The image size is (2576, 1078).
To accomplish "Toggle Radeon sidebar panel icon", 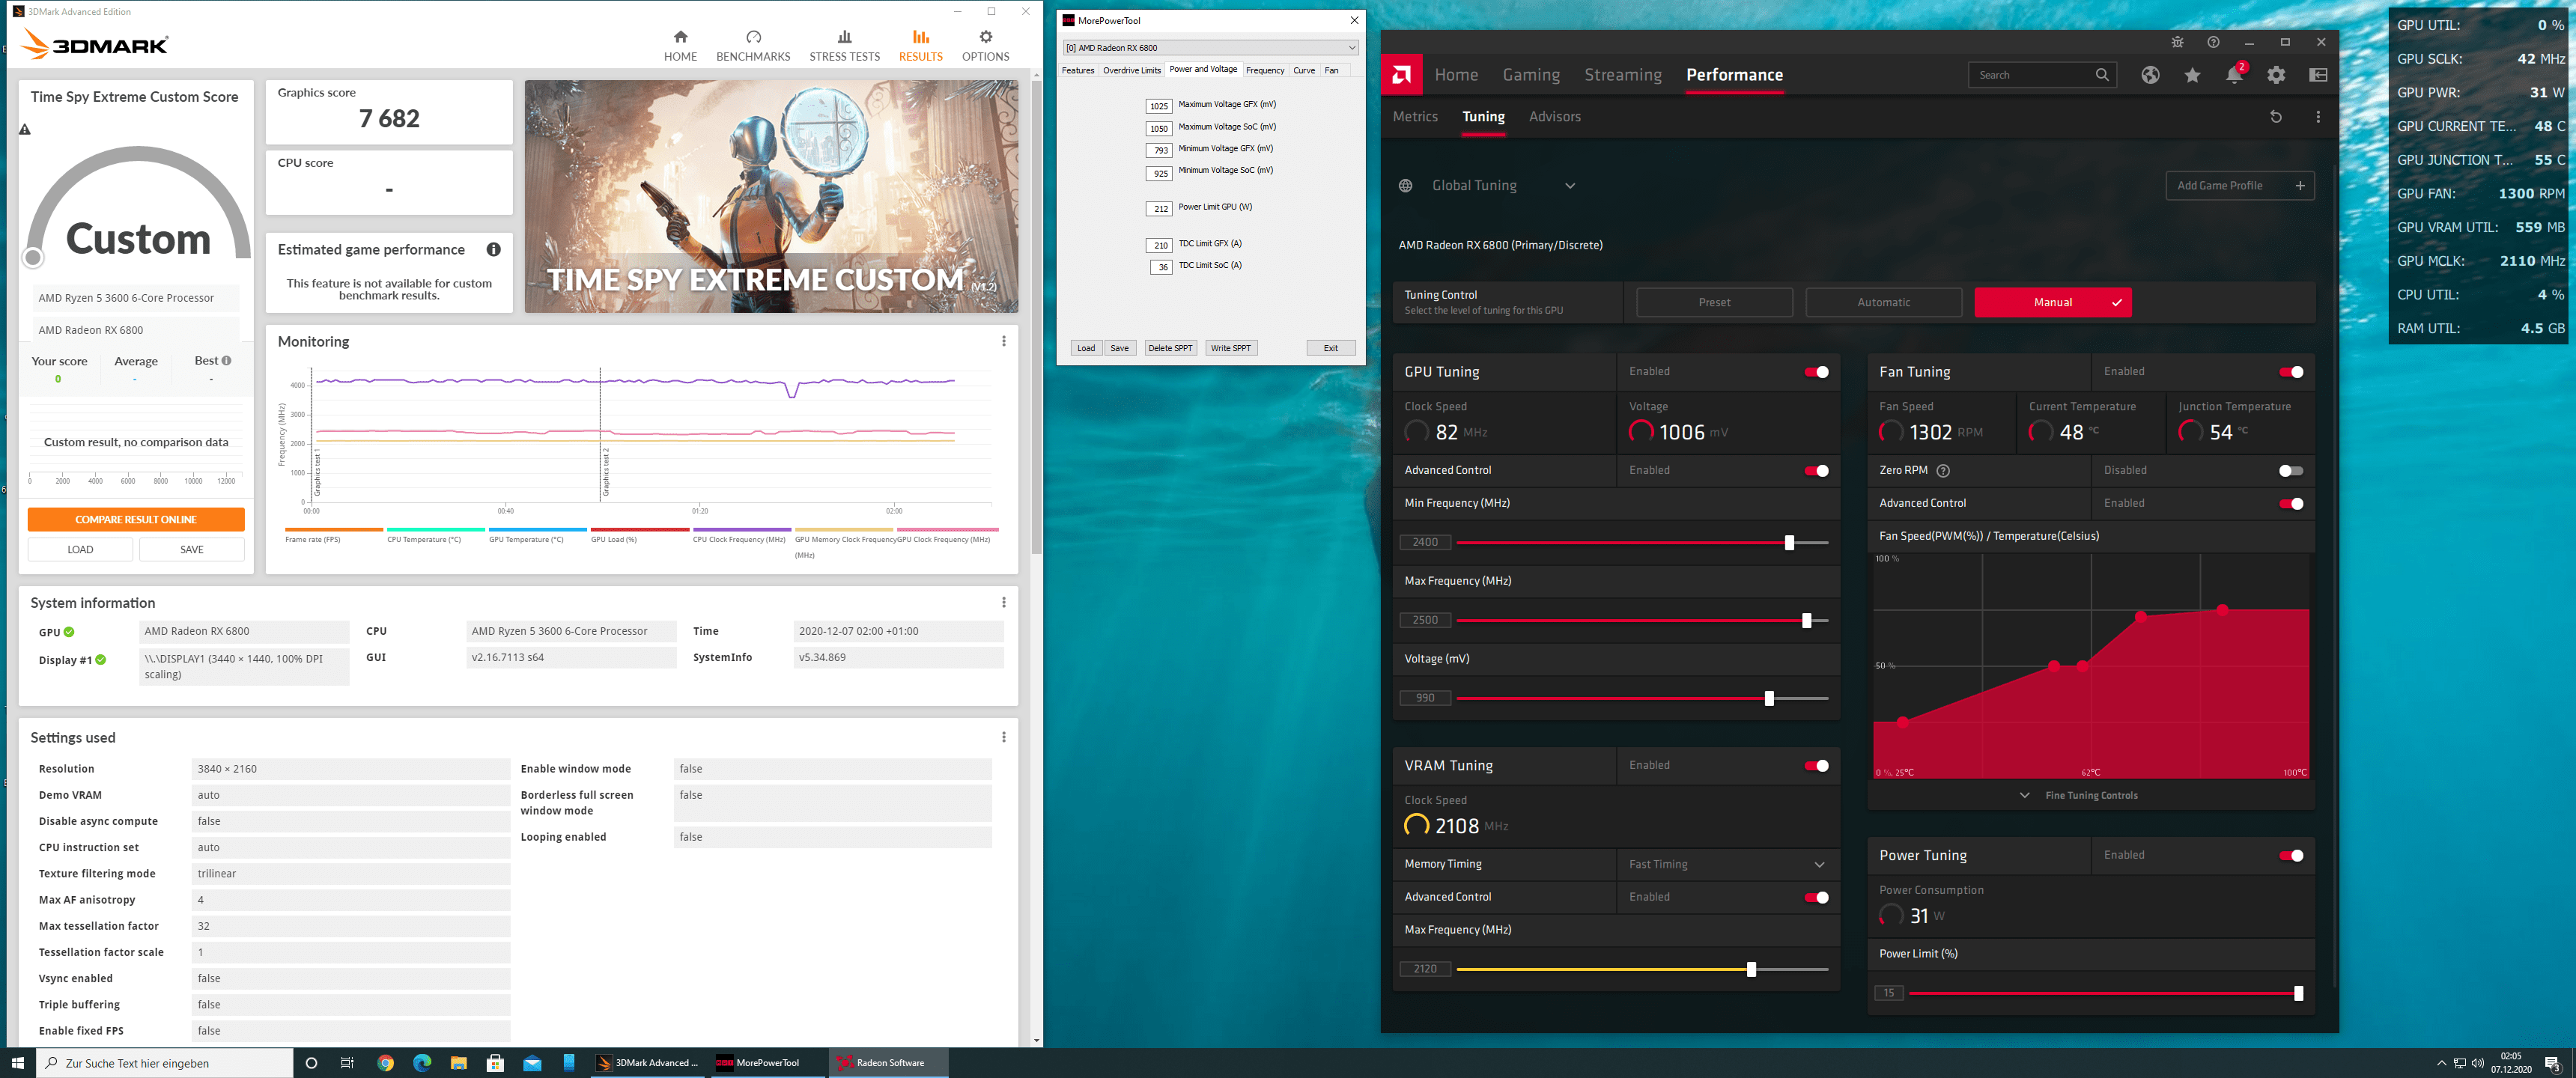I will tap(2318, 75).
